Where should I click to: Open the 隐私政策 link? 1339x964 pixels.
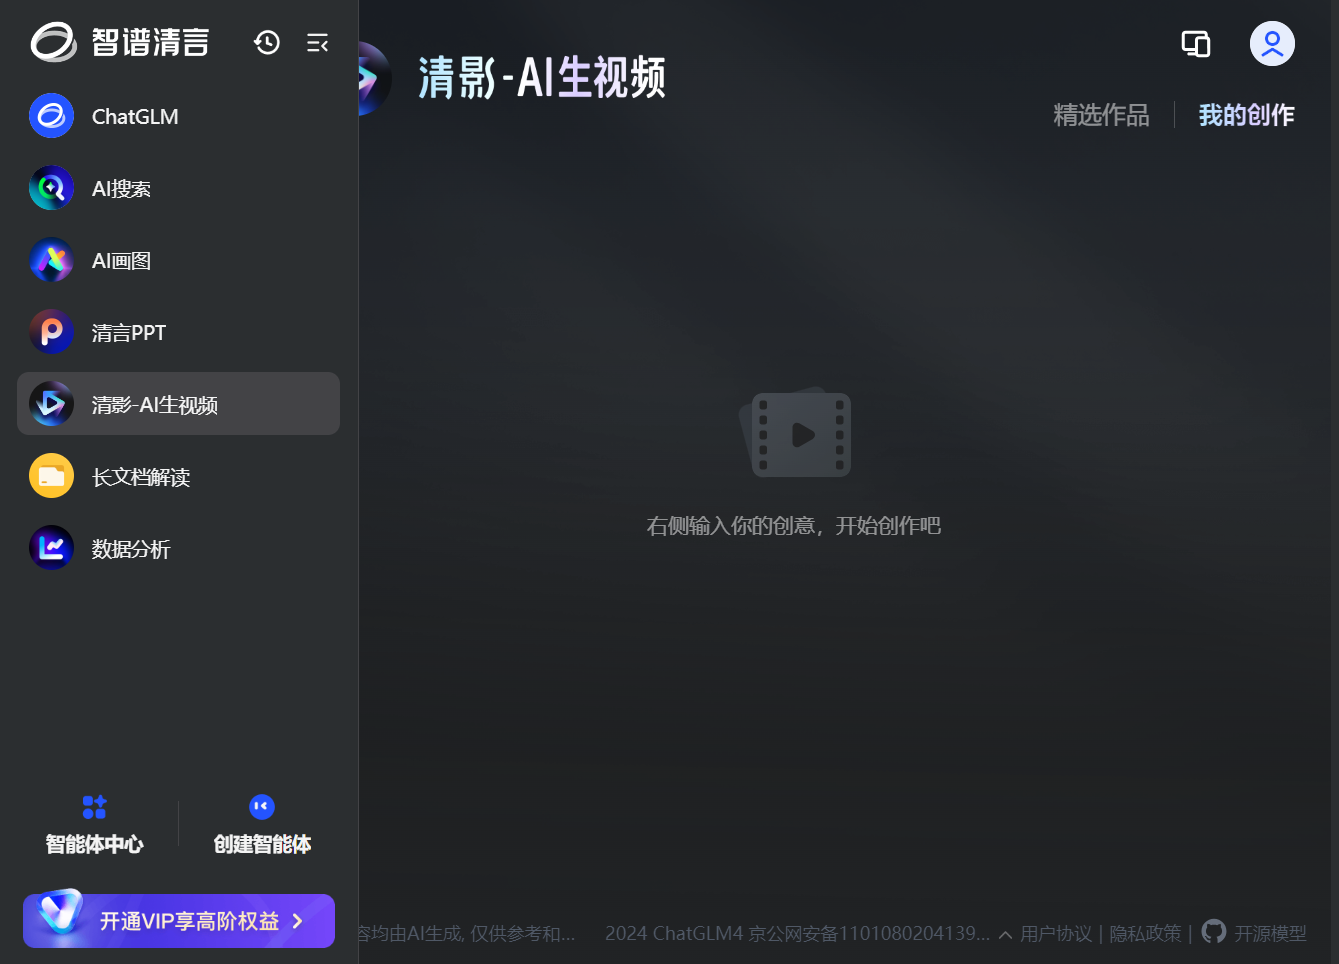point(1145,934)
